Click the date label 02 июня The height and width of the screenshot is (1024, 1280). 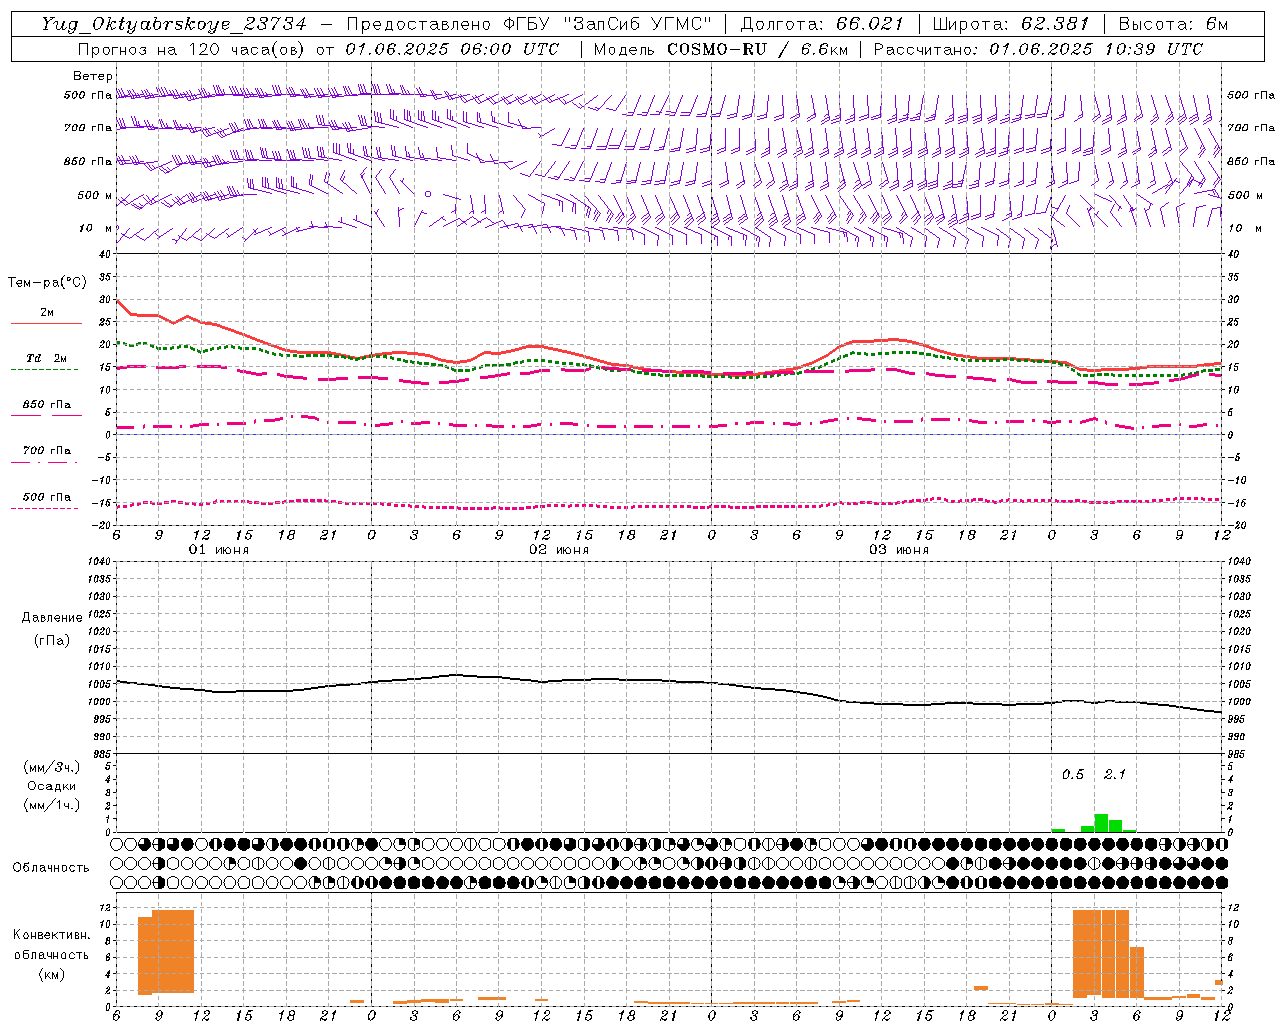tap(559, 550)
